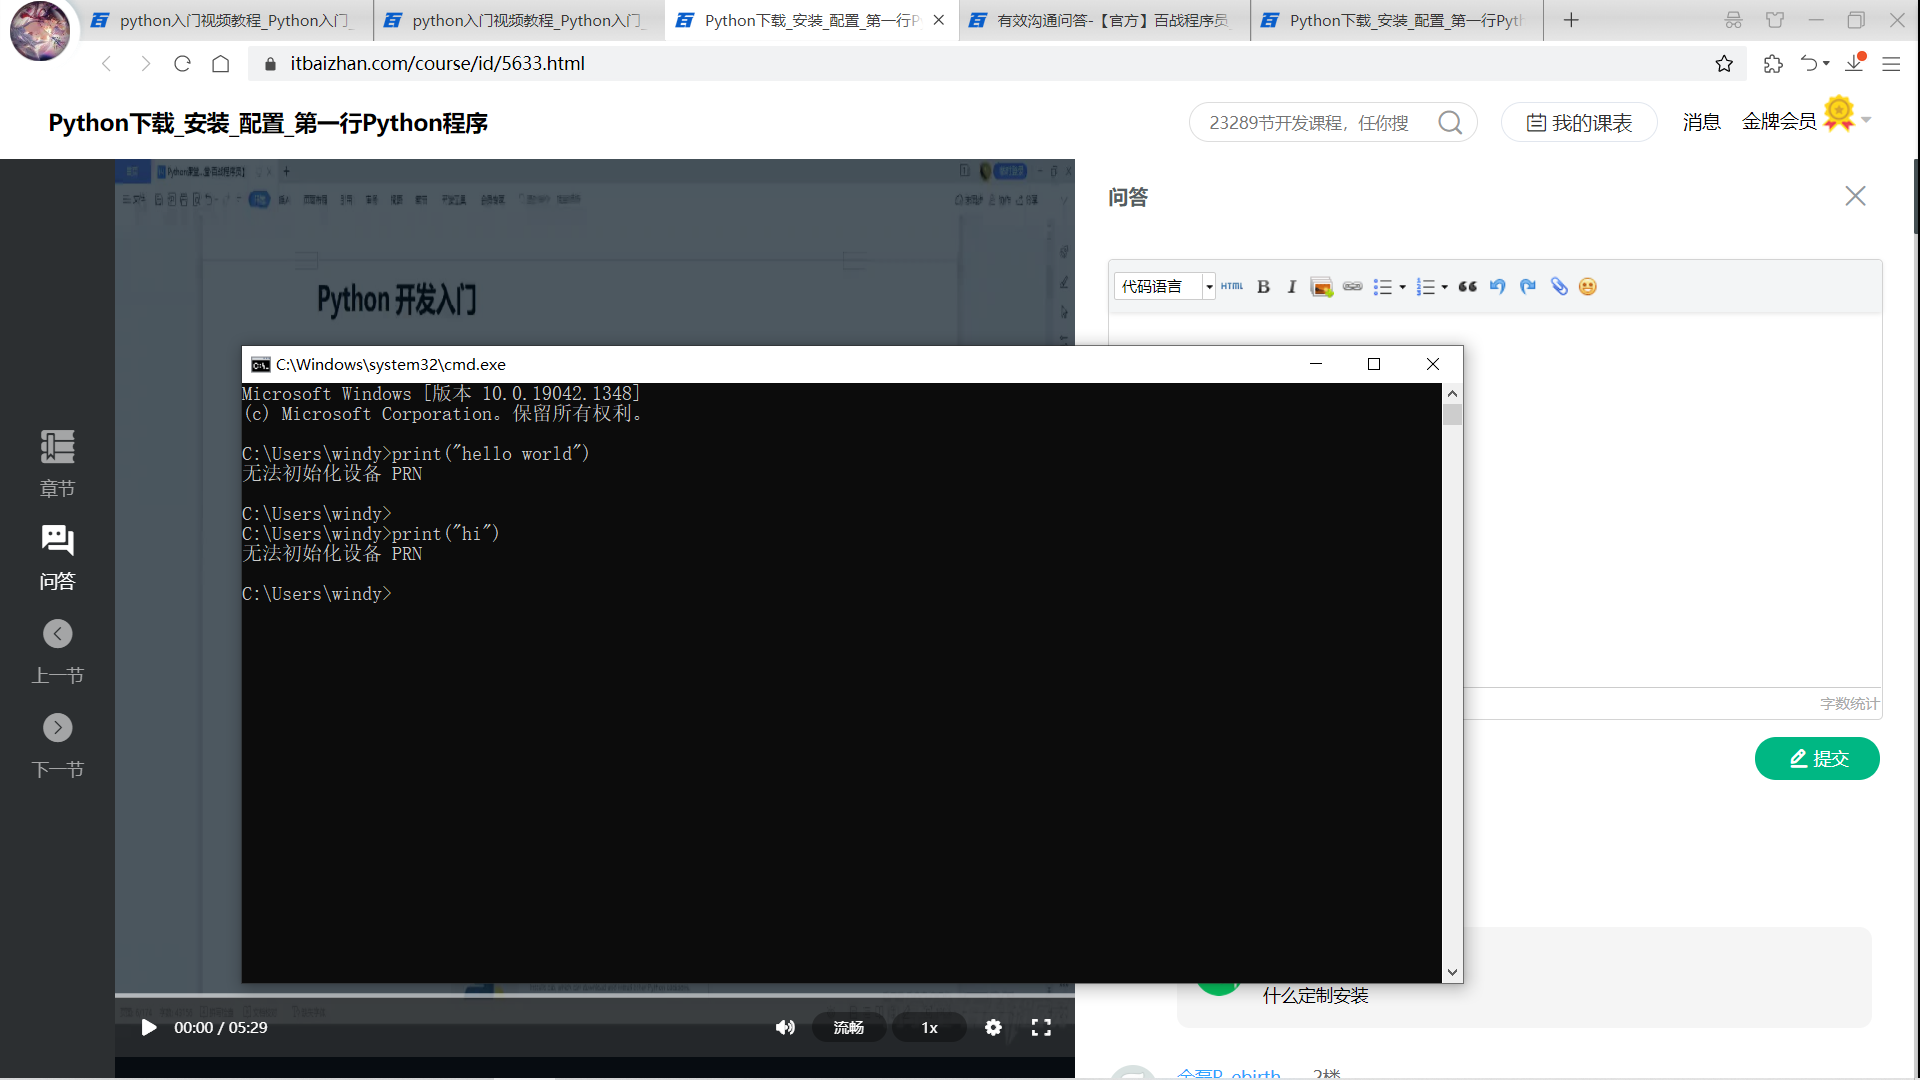Viewport: 1920px width, 1080px height.
Task: Bookmark this page with the star
Action: (1724, 64)
